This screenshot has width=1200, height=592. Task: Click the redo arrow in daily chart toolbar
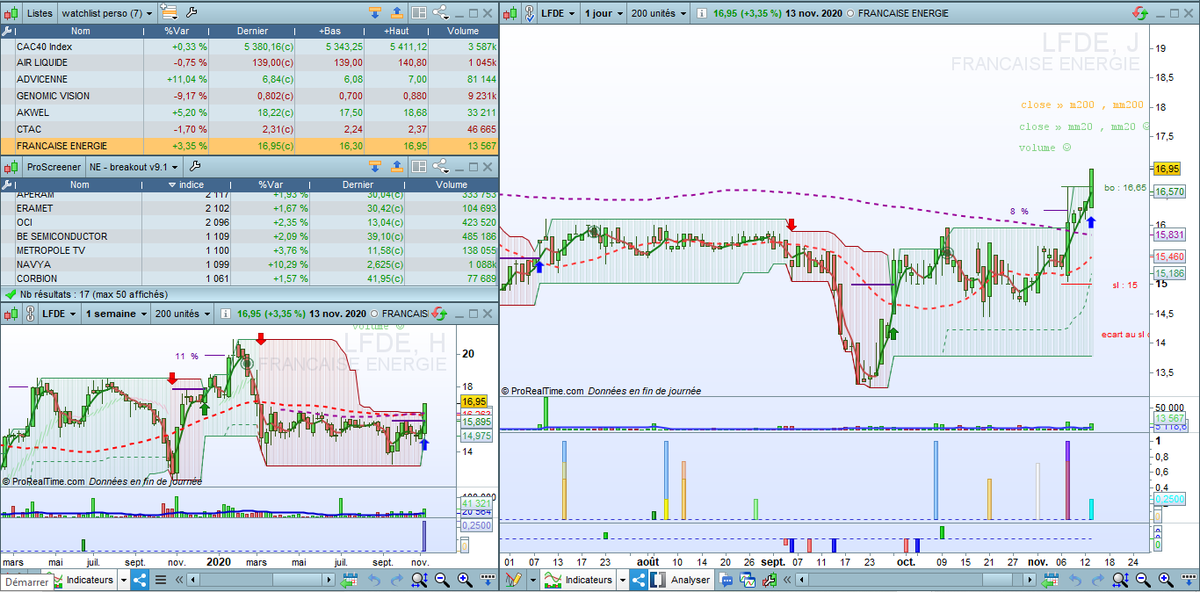point(1098,580)
